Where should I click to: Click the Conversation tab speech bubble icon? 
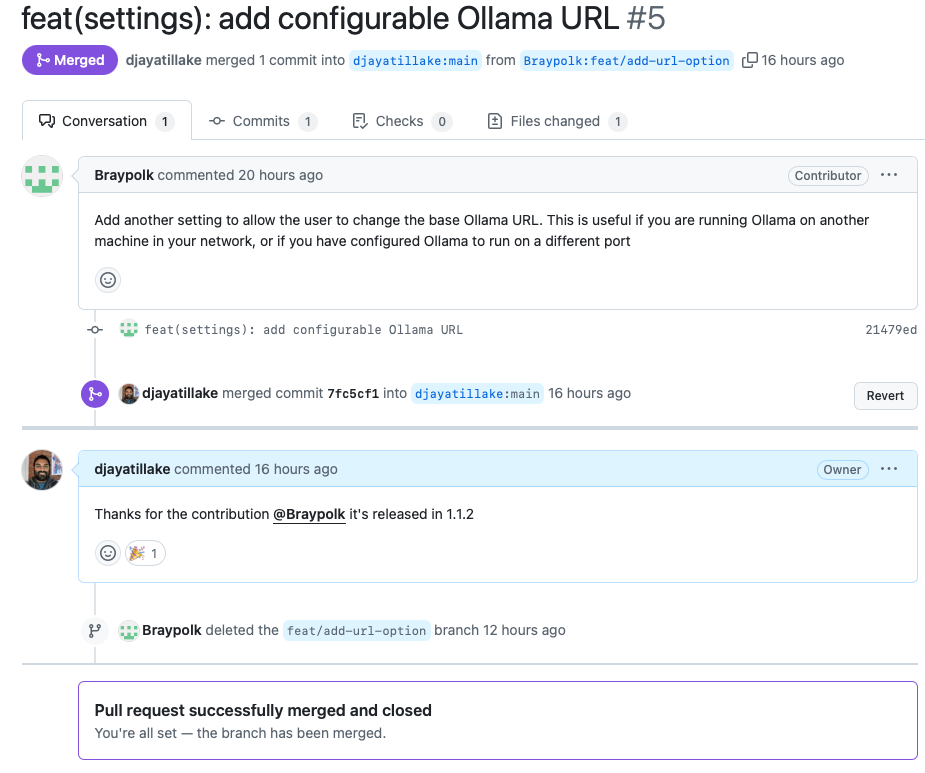(47, 121)
